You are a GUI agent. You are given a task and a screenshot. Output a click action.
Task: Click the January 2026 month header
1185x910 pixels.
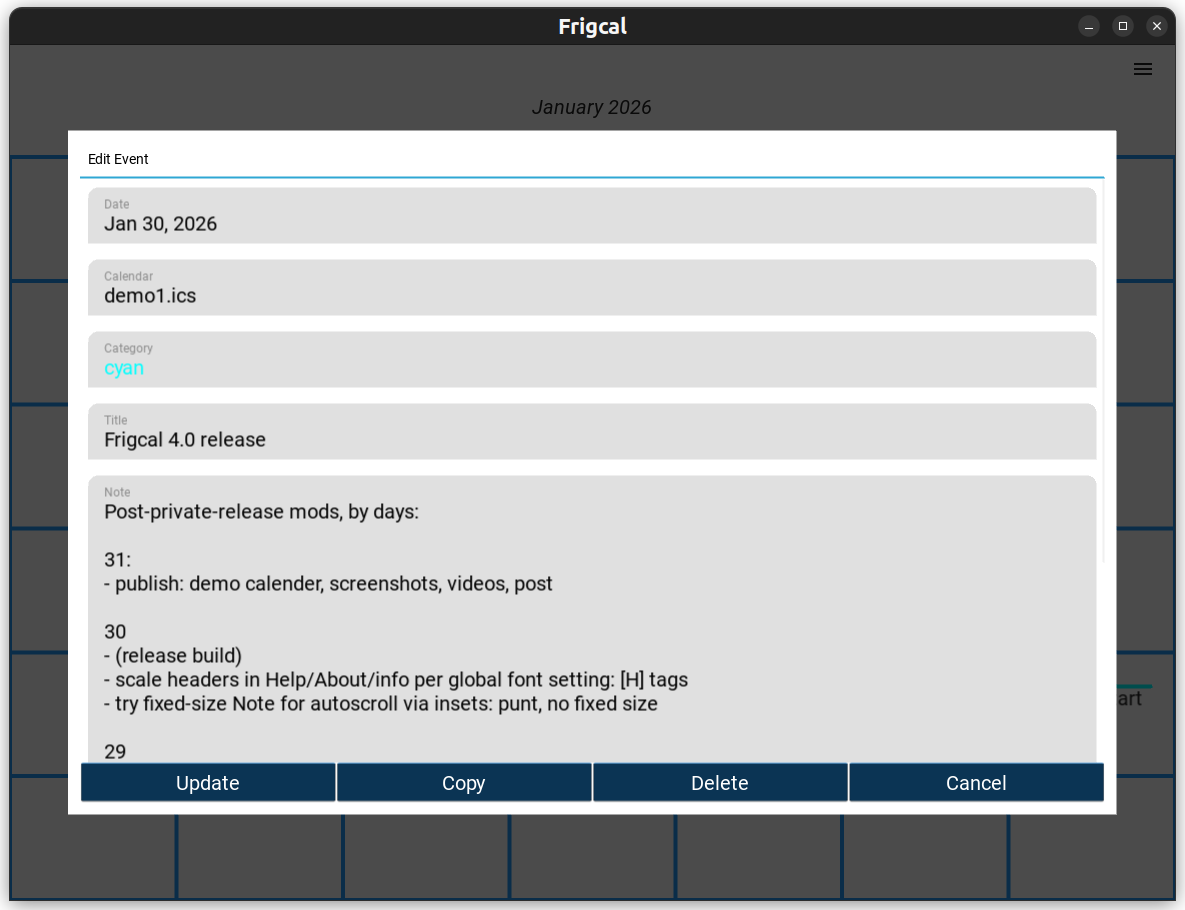[x=591, y=107]
